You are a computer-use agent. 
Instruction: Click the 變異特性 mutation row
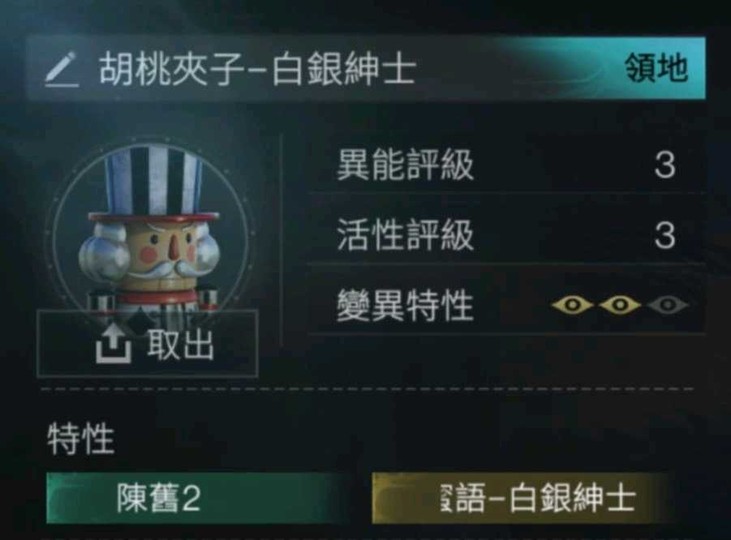(506, 305)
